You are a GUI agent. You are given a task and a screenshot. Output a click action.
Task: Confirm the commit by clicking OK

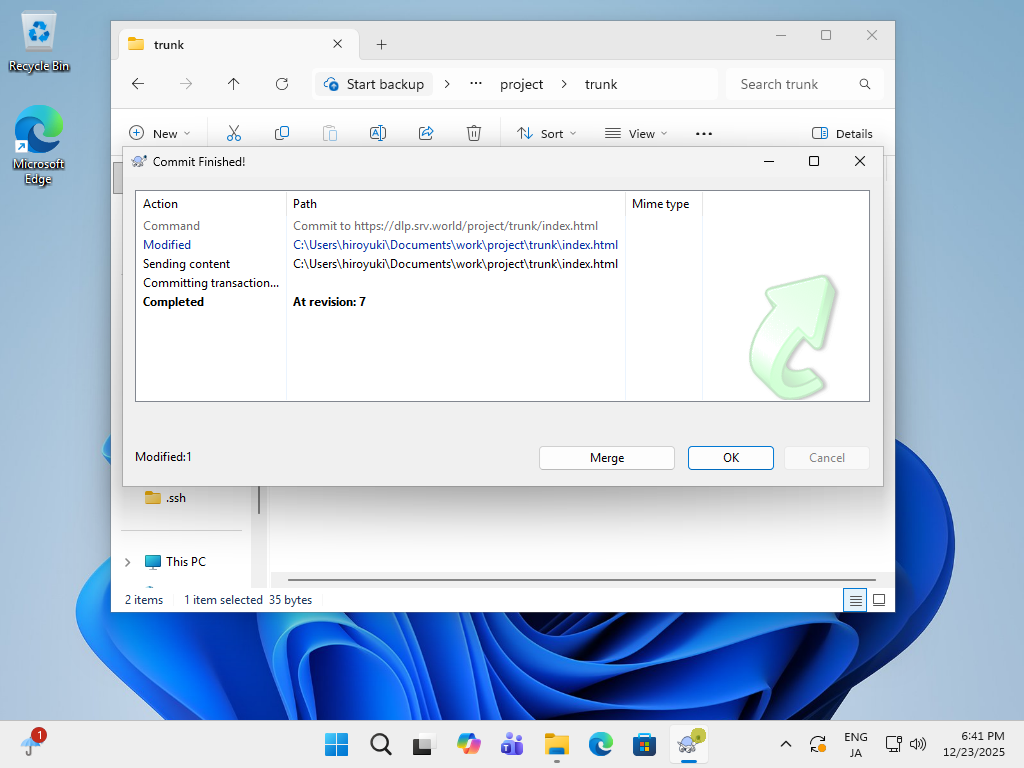(x=730, y=457)
